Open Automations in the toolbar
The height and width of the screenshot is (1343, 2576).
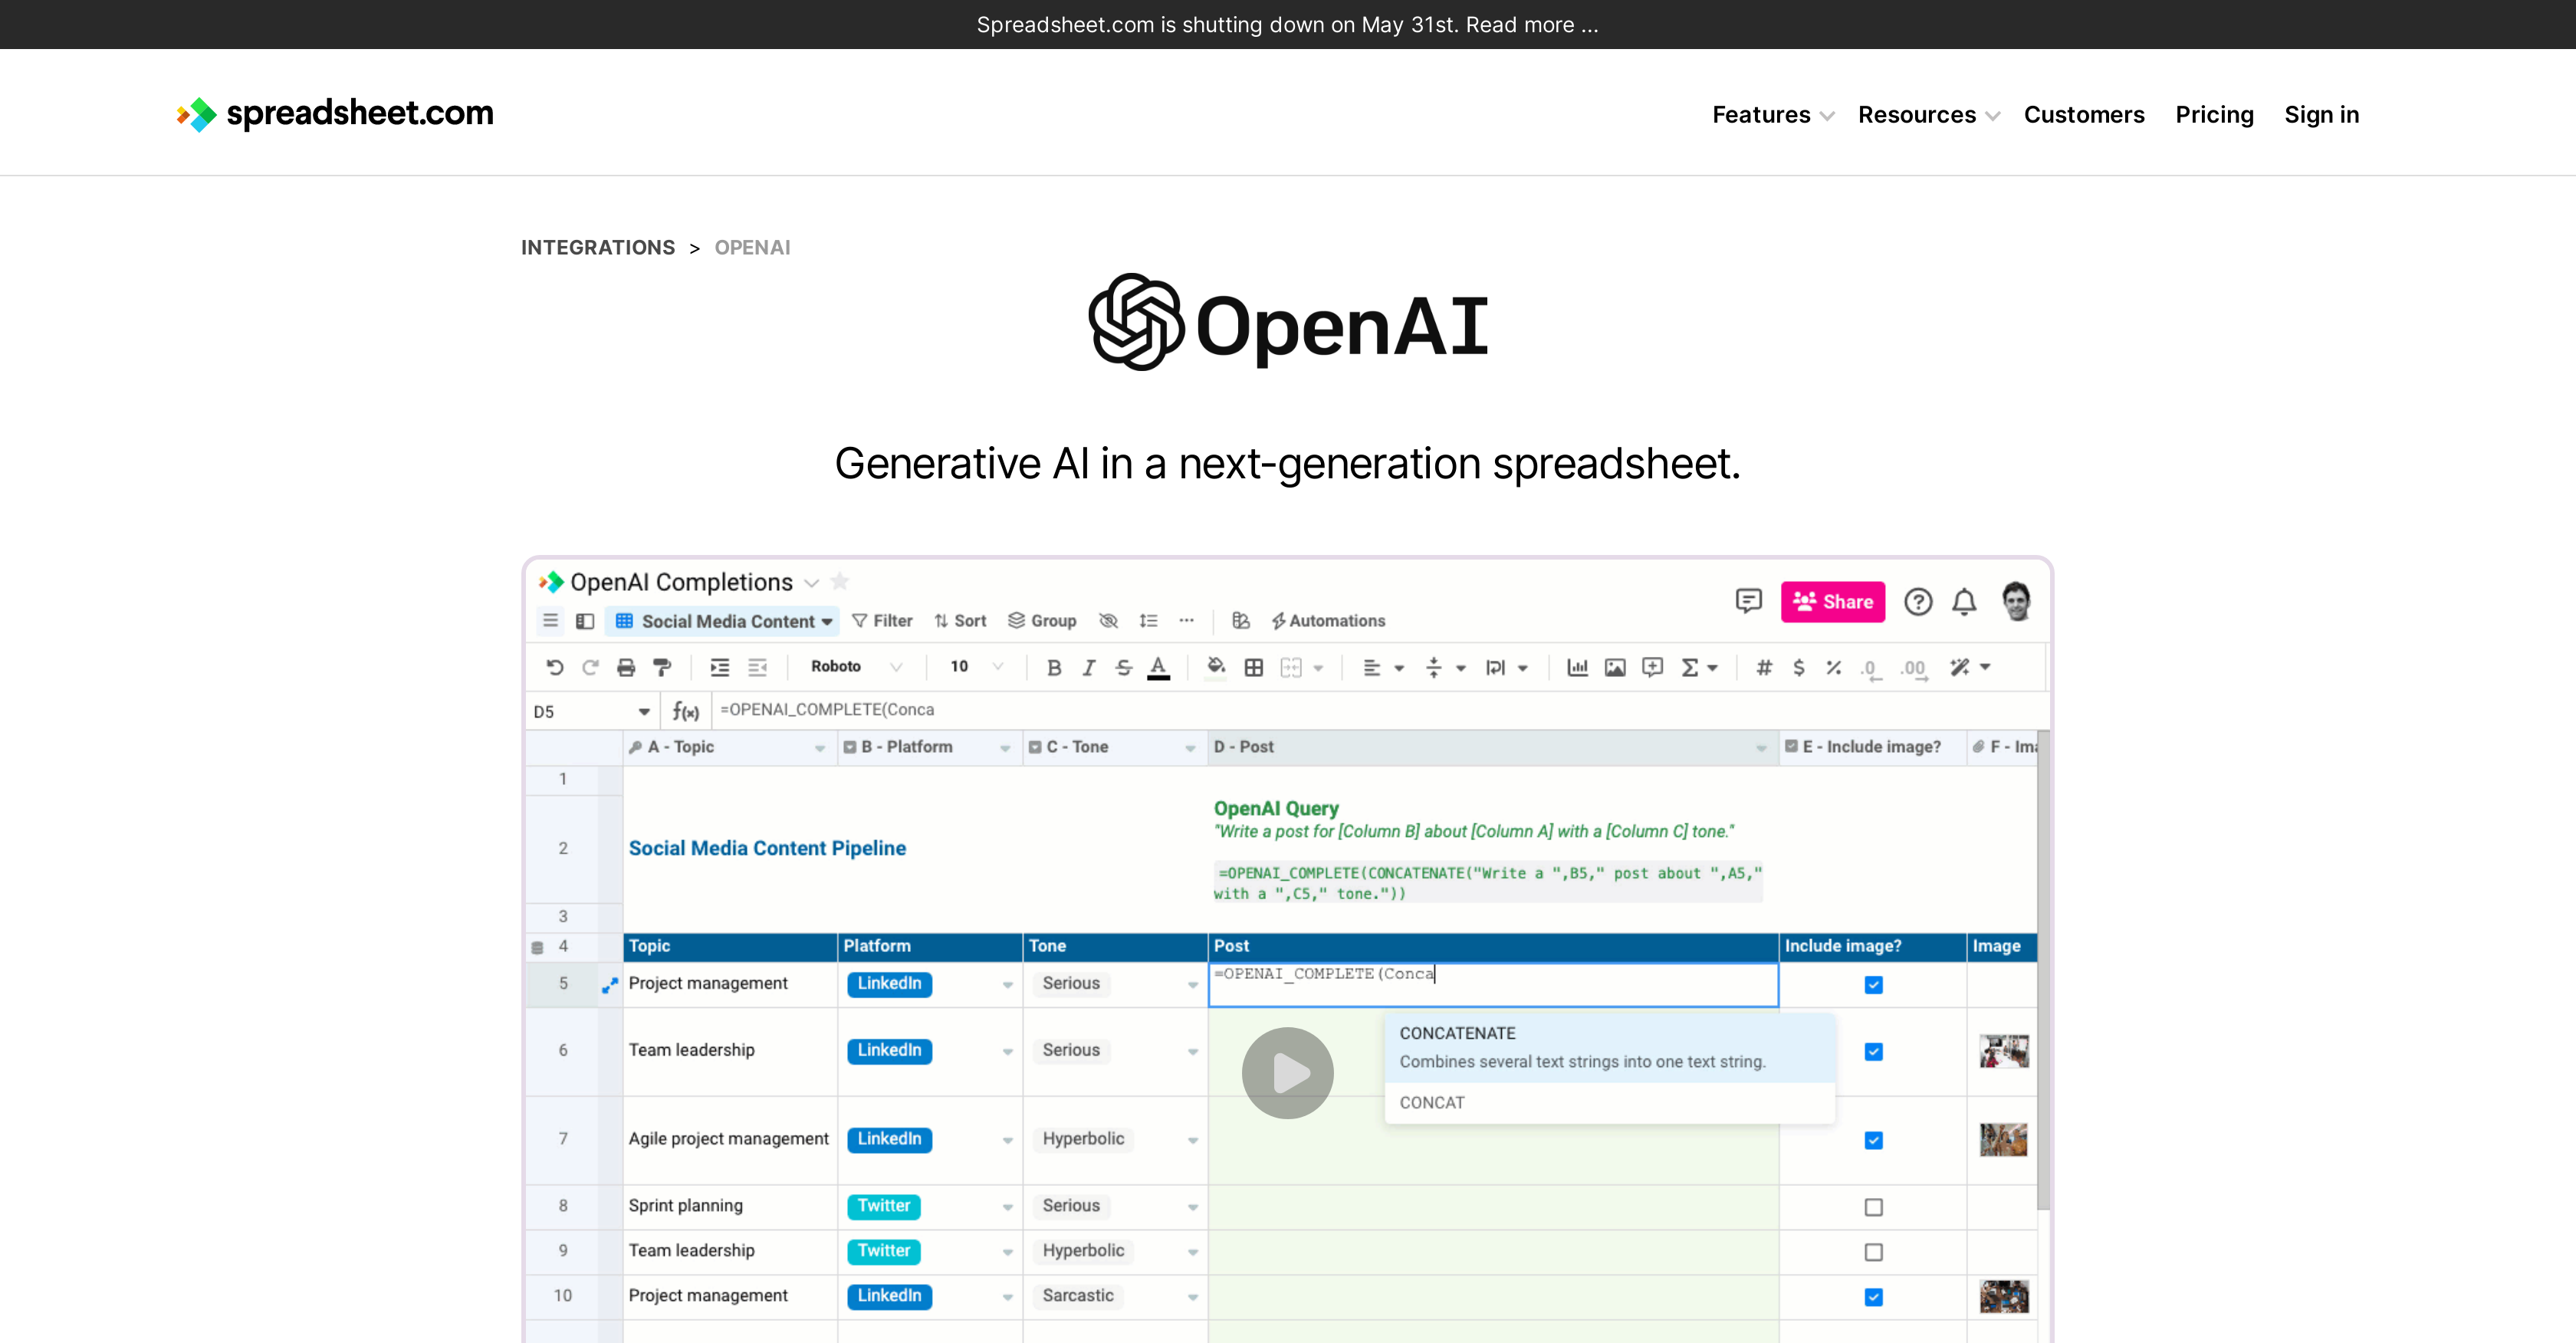(x=1328, y=621)
